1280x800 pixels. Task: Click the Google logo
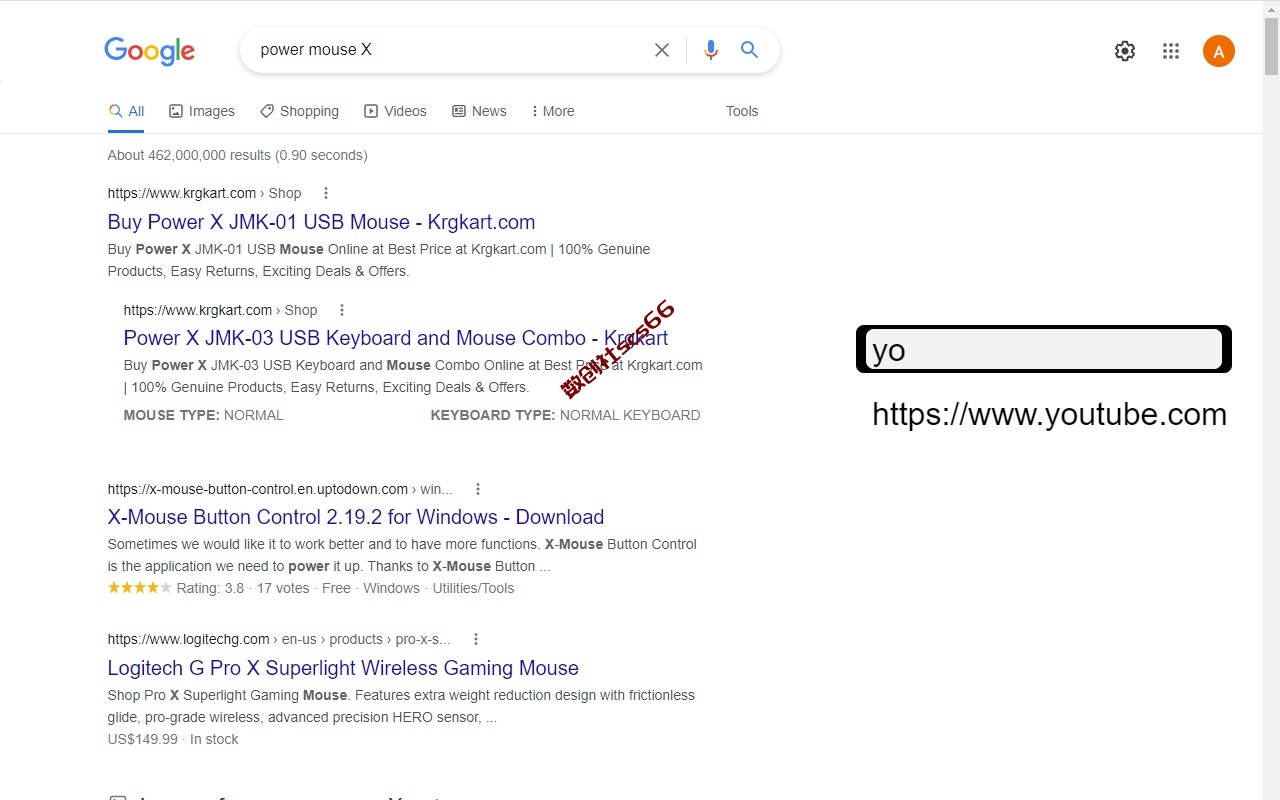pos(149,51)
